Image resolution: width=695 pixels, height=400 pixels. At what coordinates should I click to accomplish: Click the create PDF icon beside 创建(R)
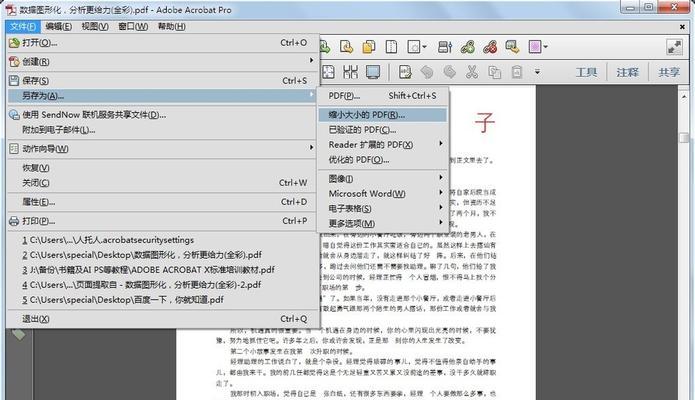(14, 62)
